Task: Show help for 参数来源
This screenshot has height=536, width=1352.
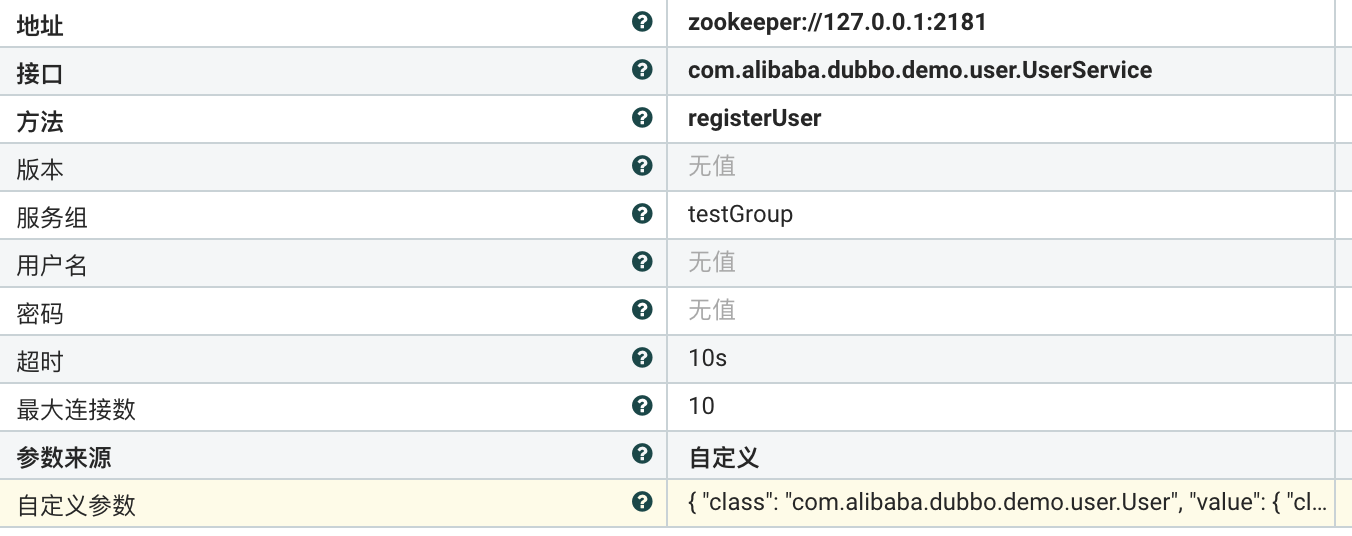Action: point(642,454)
